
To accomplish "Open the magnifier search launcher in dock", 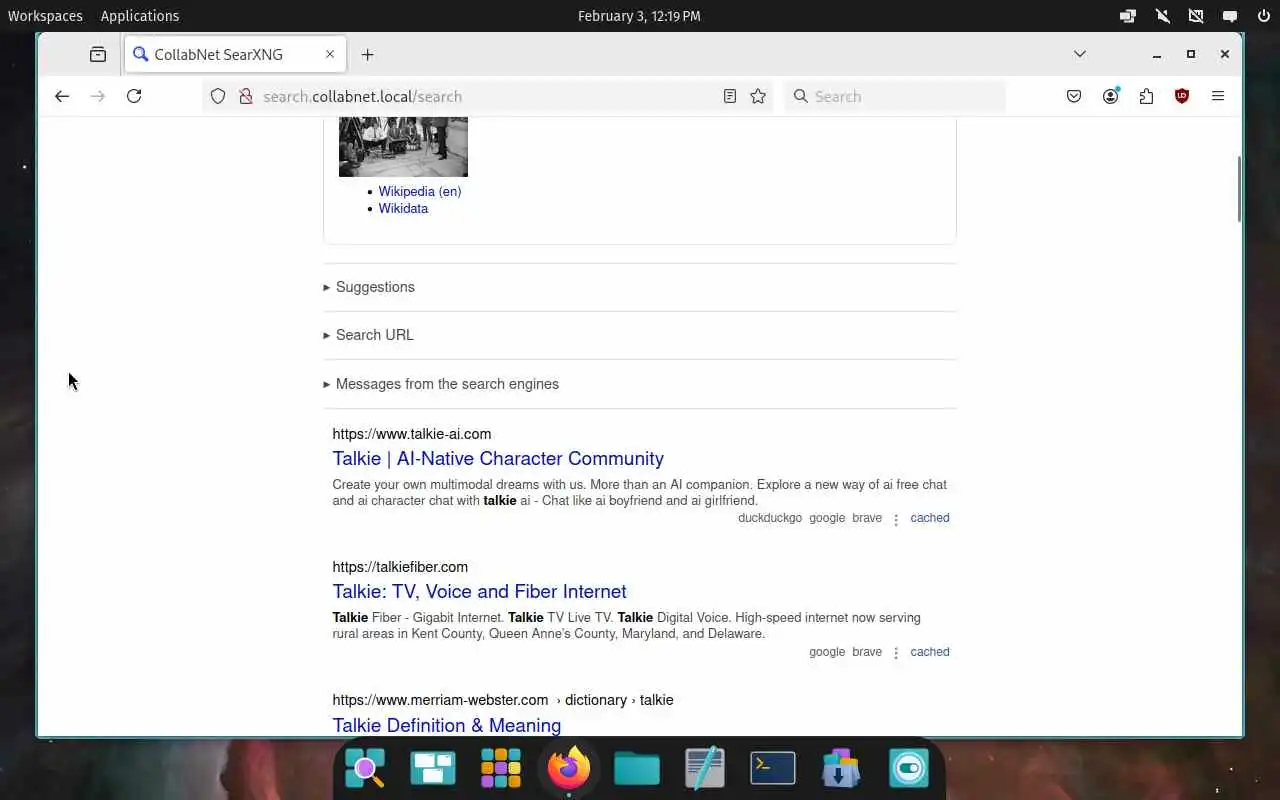I will [x=365, y=768].
